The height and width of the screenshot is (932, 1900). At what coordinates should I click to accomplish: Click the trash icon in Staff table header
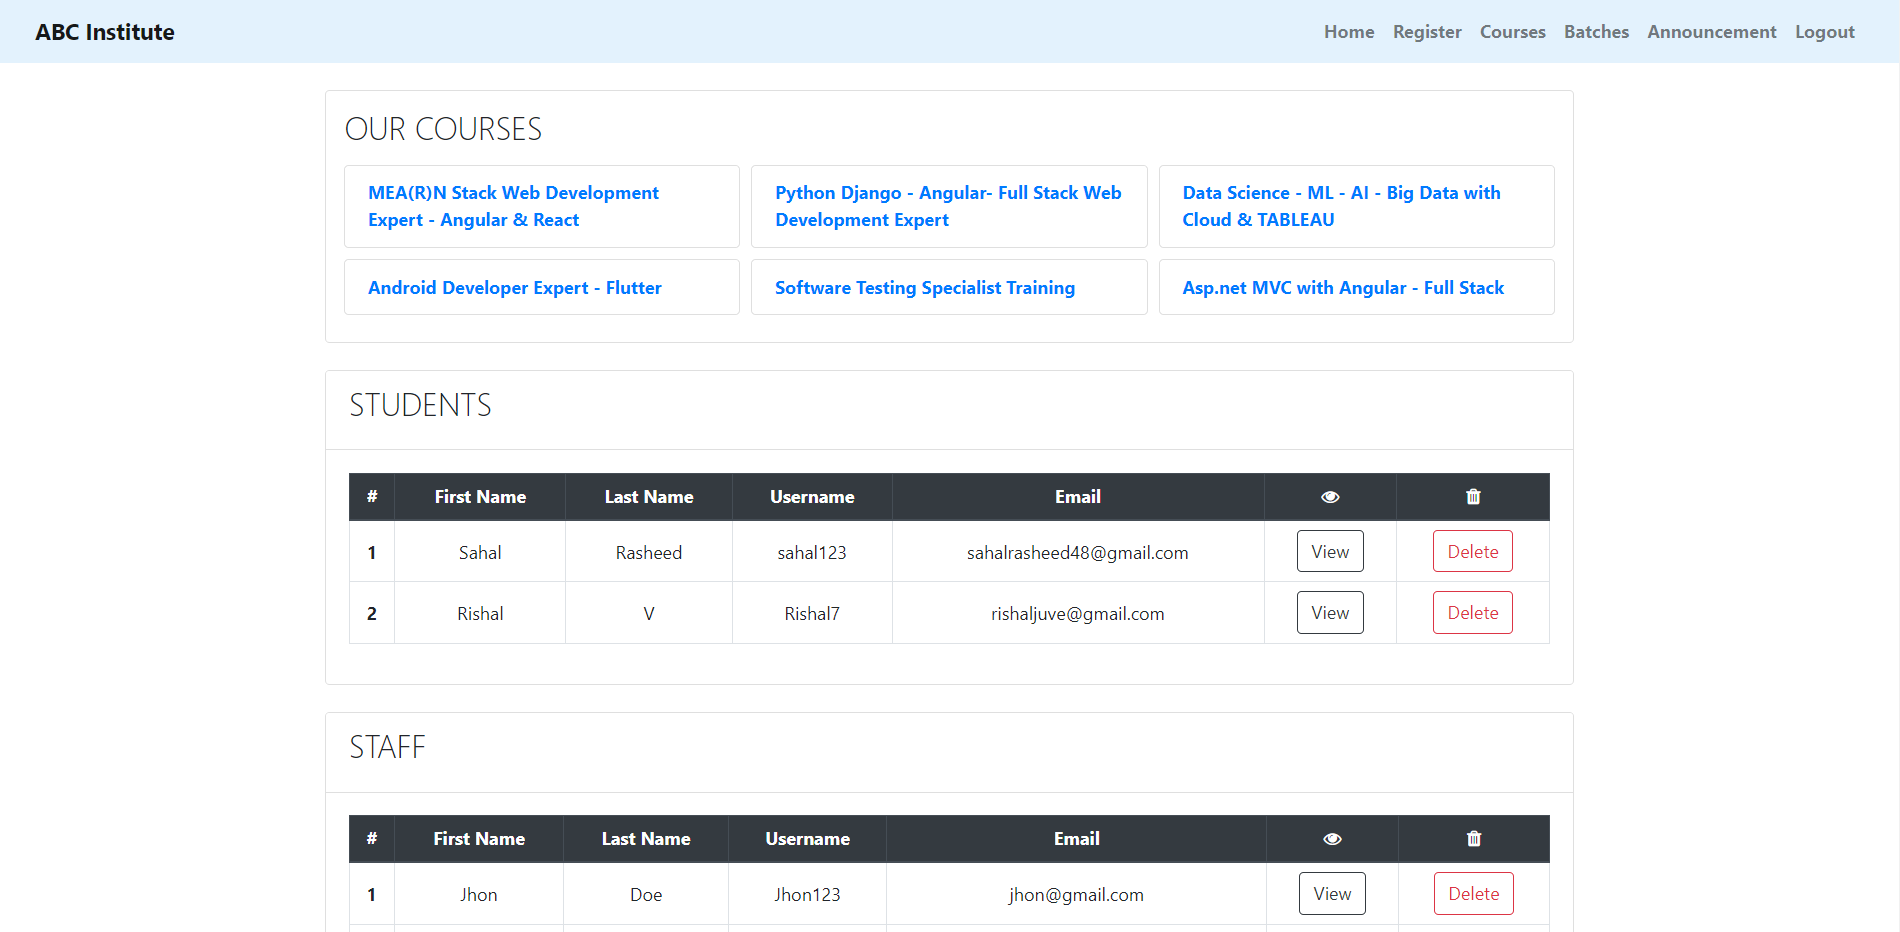[x=1474, y=839]
